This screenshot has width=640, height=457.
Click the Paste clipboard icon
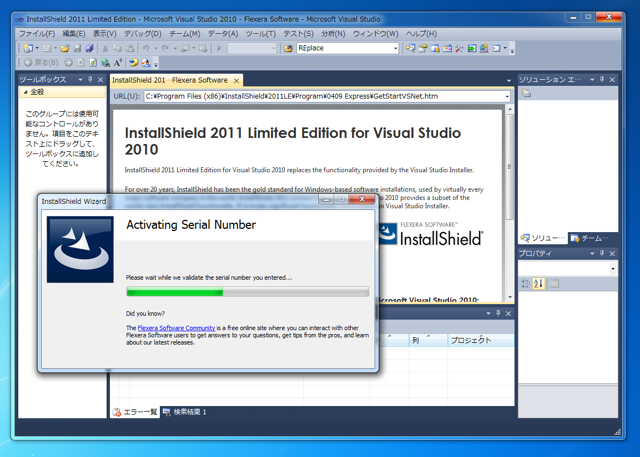(x=130, y=49)
